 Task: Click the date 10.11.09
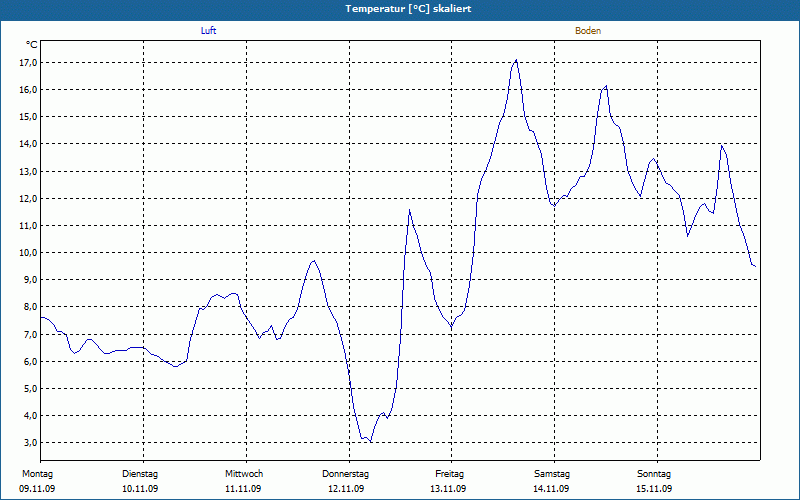tap(140, 489)
